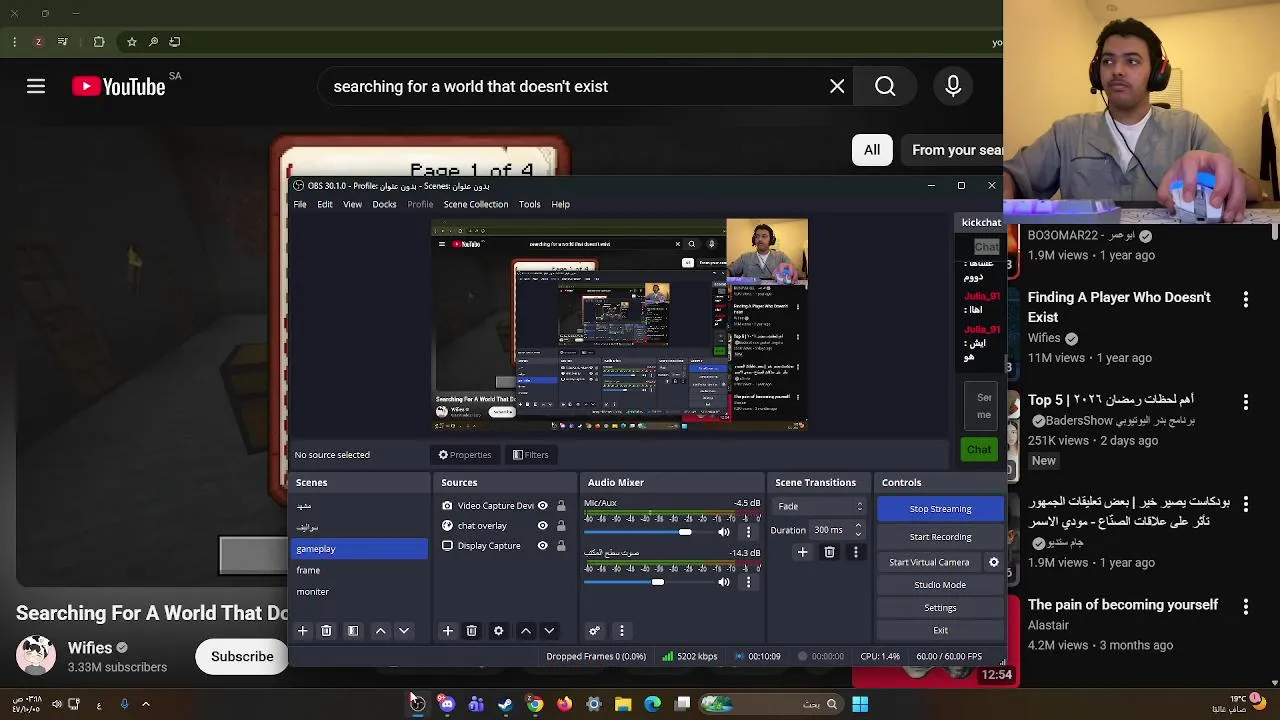This screenshot has width=1280, height=720.
Task: Open the Fade transition dropdown
Action: [820, 506]
